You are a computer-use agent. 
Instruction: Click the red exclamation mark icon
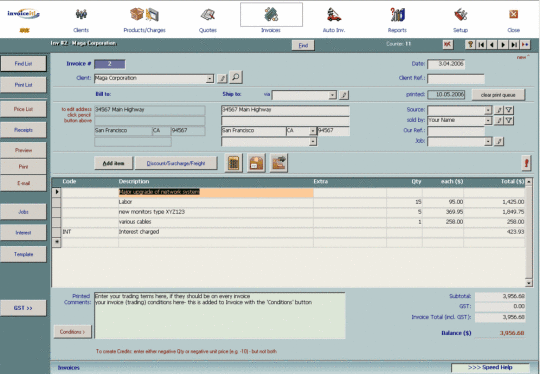tap(526, 163)
